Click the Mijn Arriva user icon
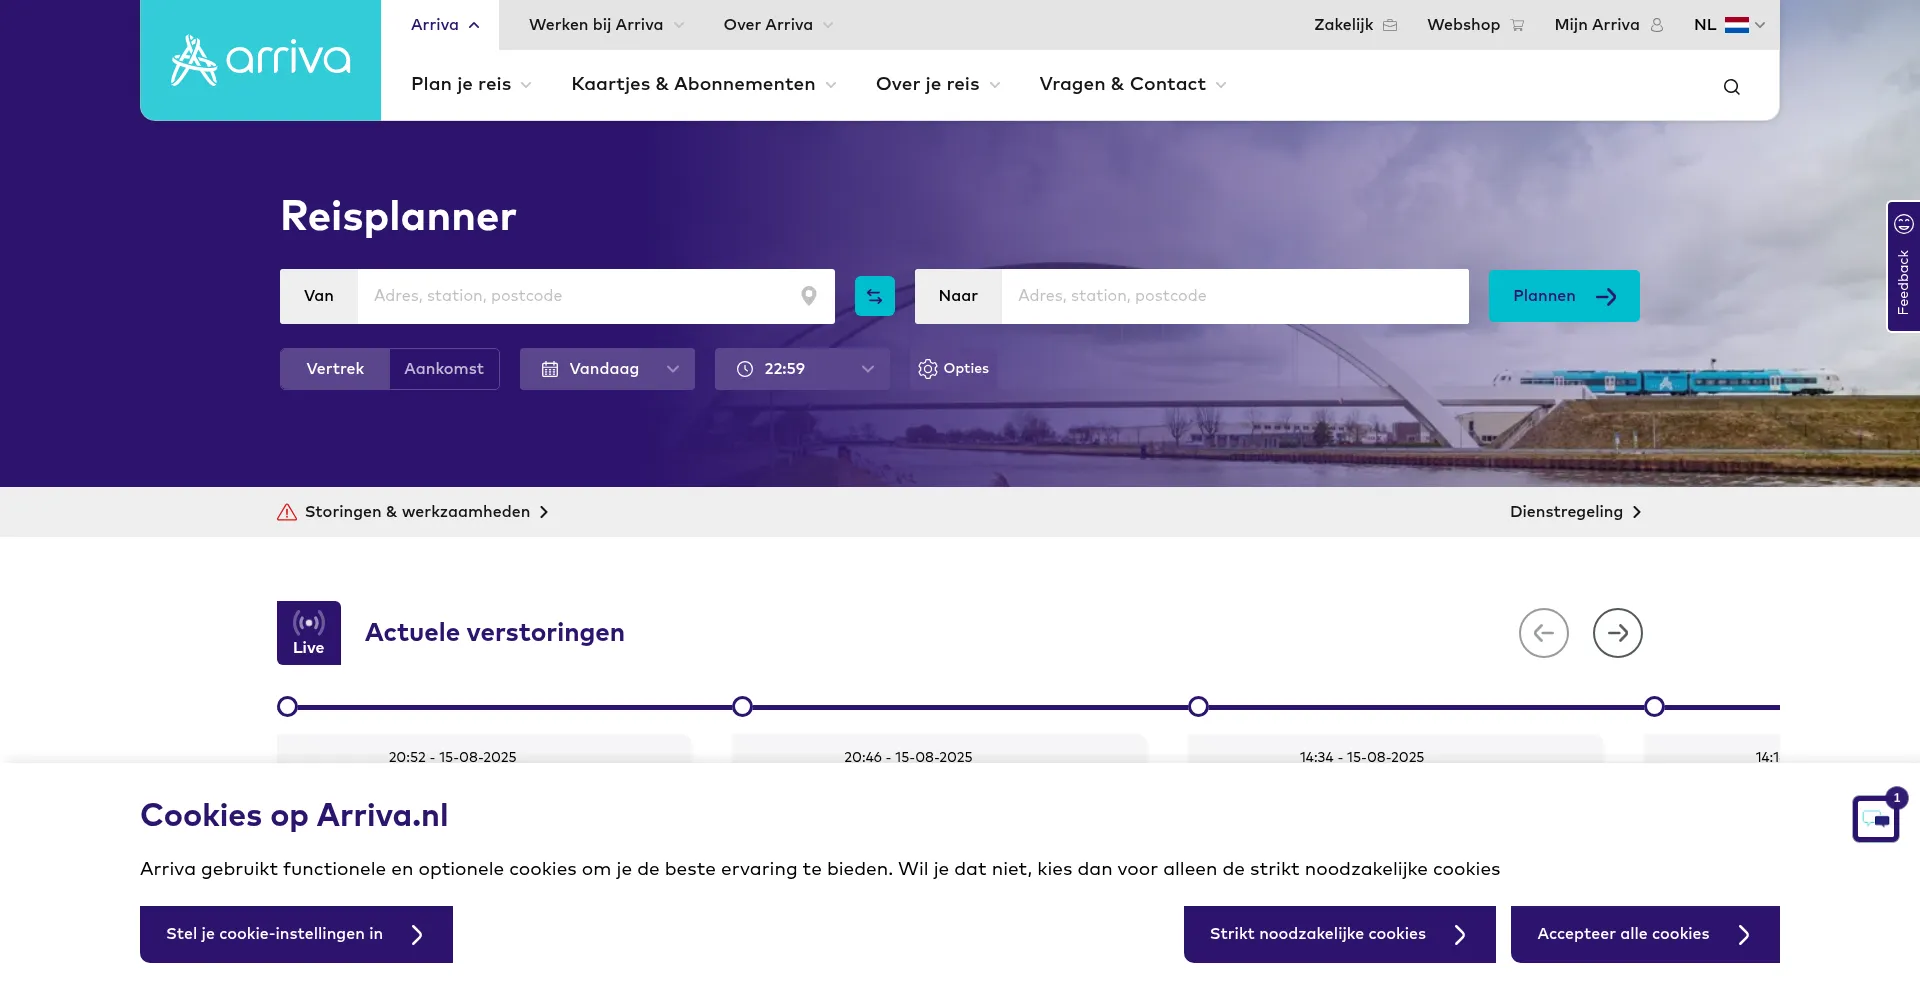The image size is (1920, 993). pos(1657,25)
